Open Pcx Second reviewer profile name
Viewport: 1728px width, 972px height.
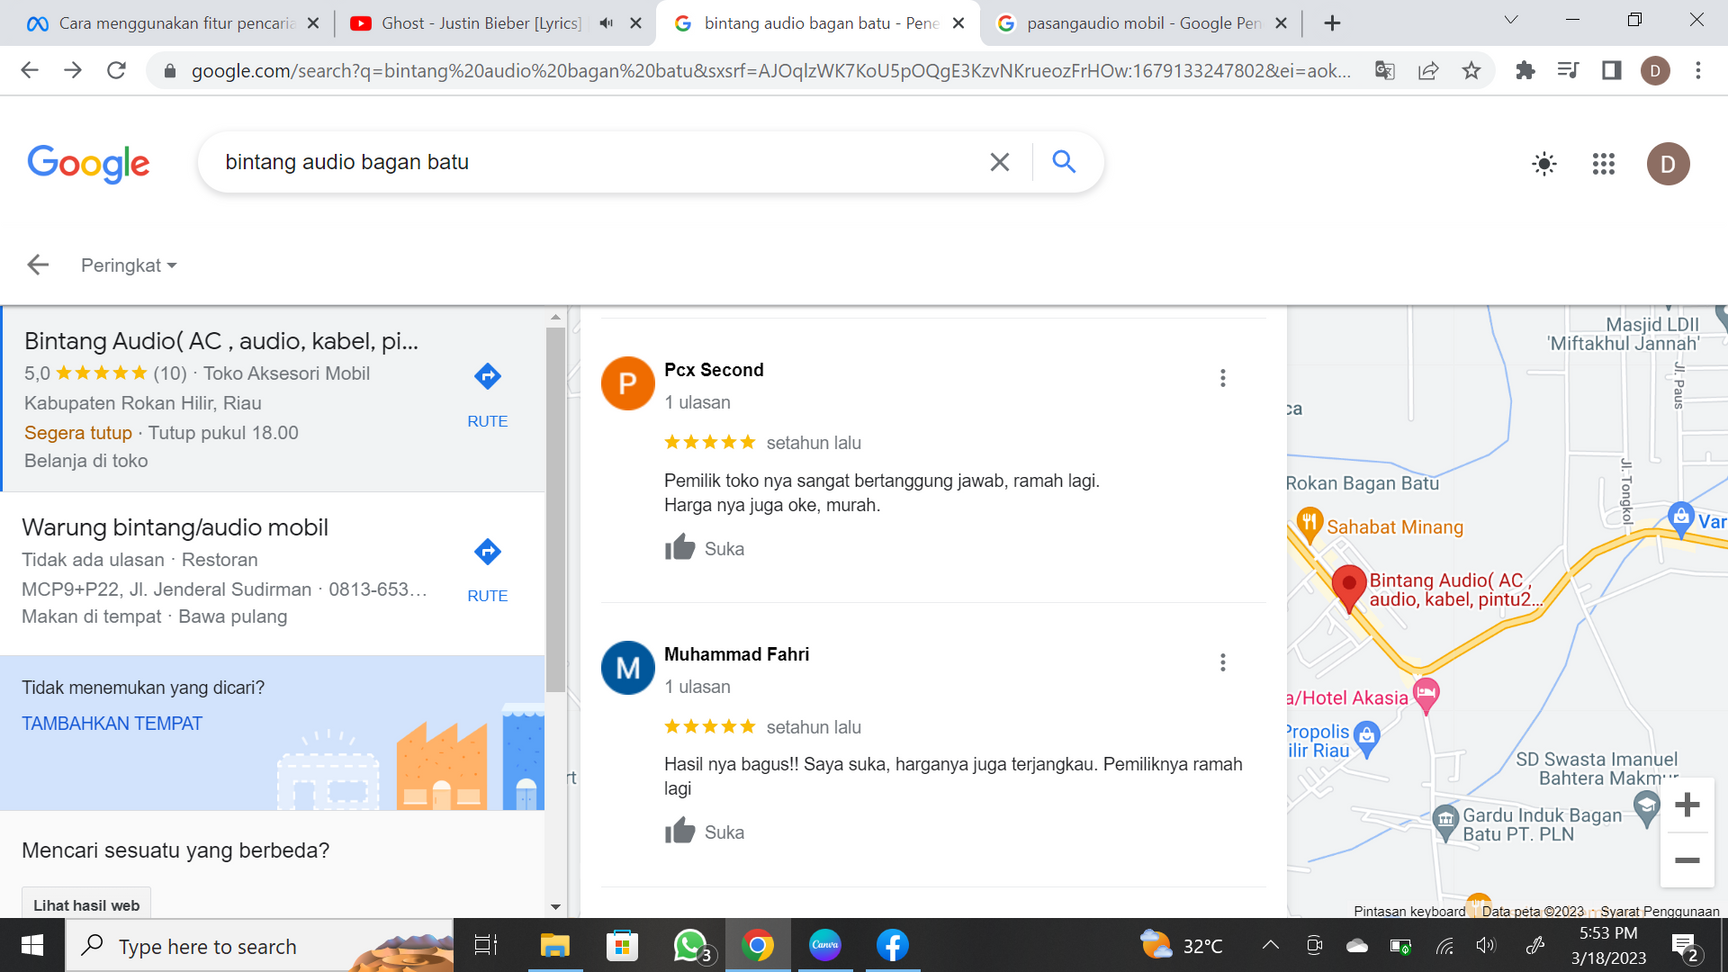pyautogui.click(x=714, y=370)
